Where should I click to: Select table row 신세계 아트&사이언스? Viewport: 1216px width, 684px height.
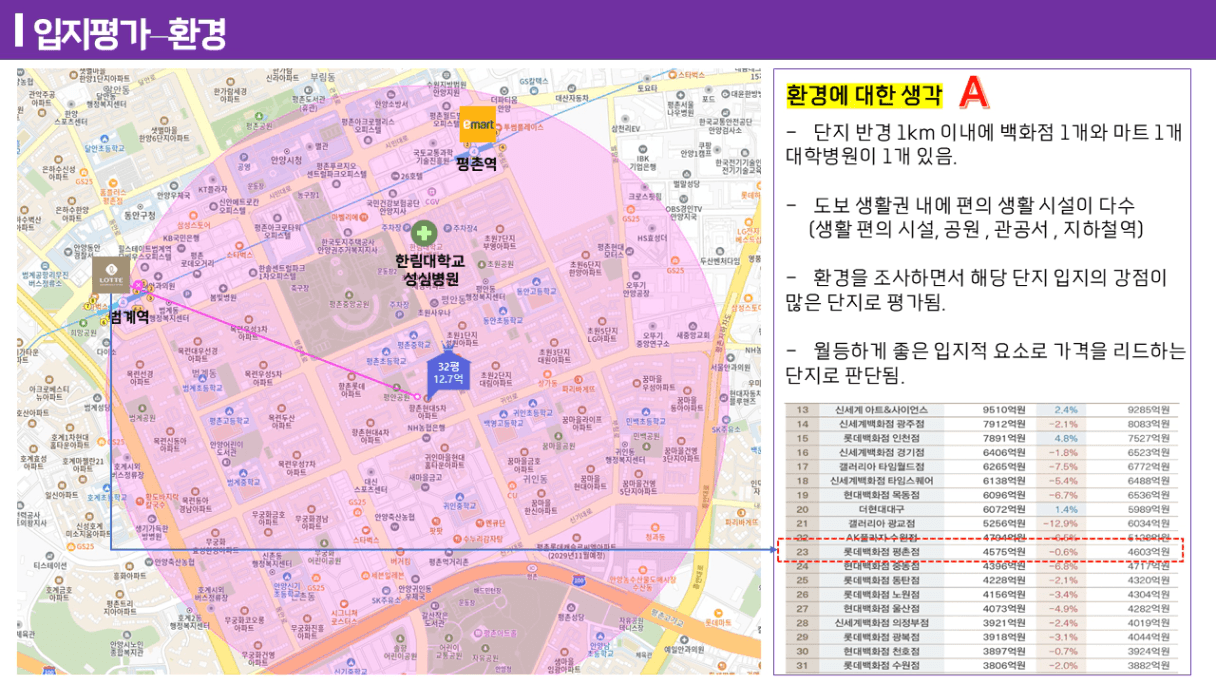(982, 410)
